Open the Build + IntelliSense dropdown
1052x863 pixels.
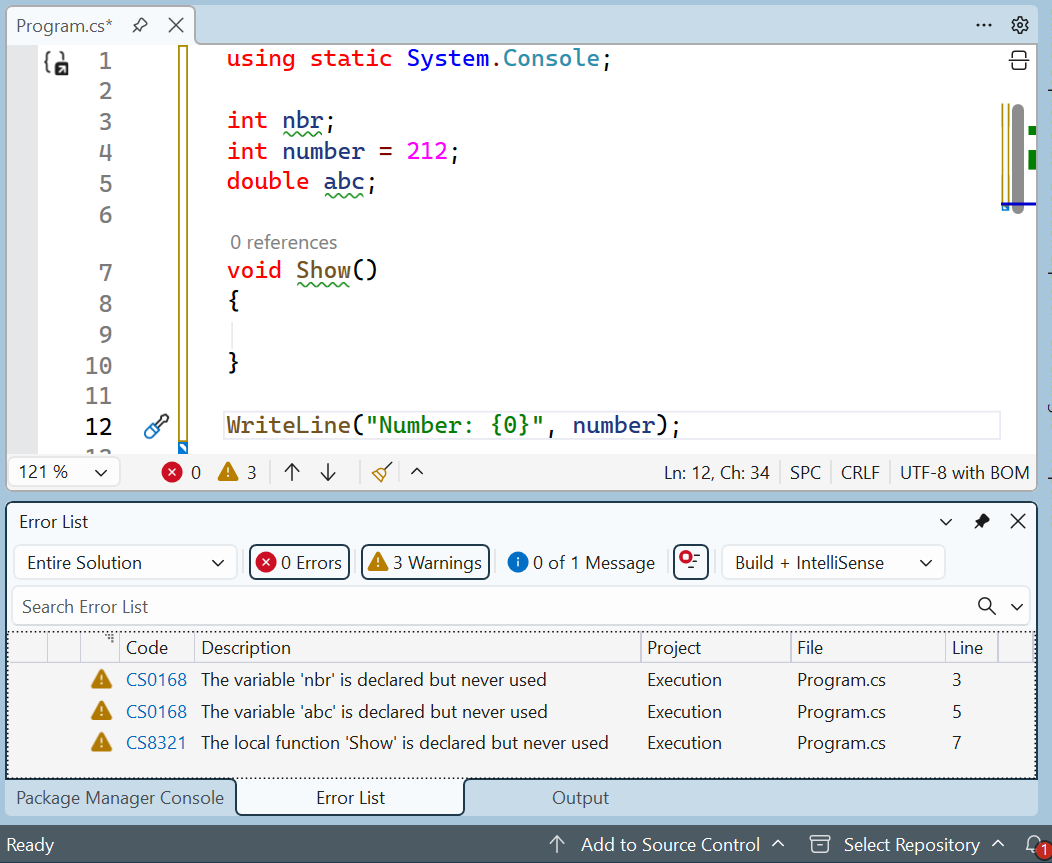(833, 562)
